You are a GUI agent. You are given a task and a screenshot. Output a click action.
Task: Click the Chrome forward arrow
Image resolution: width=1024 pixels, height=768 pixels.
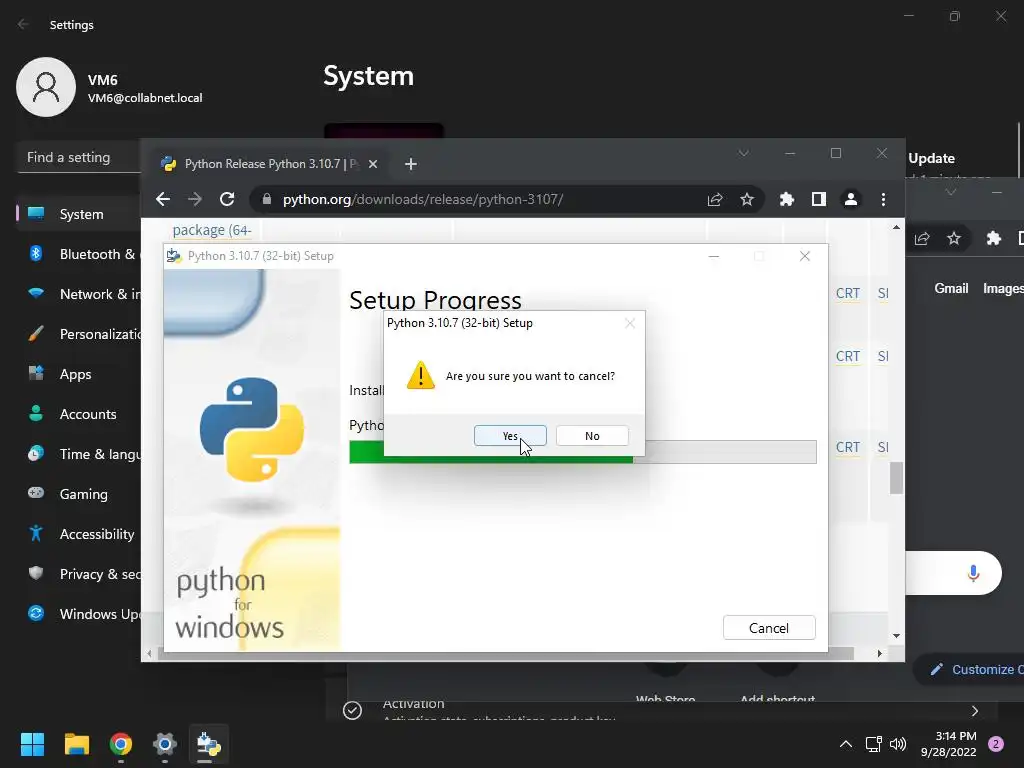tap(195, 199)
